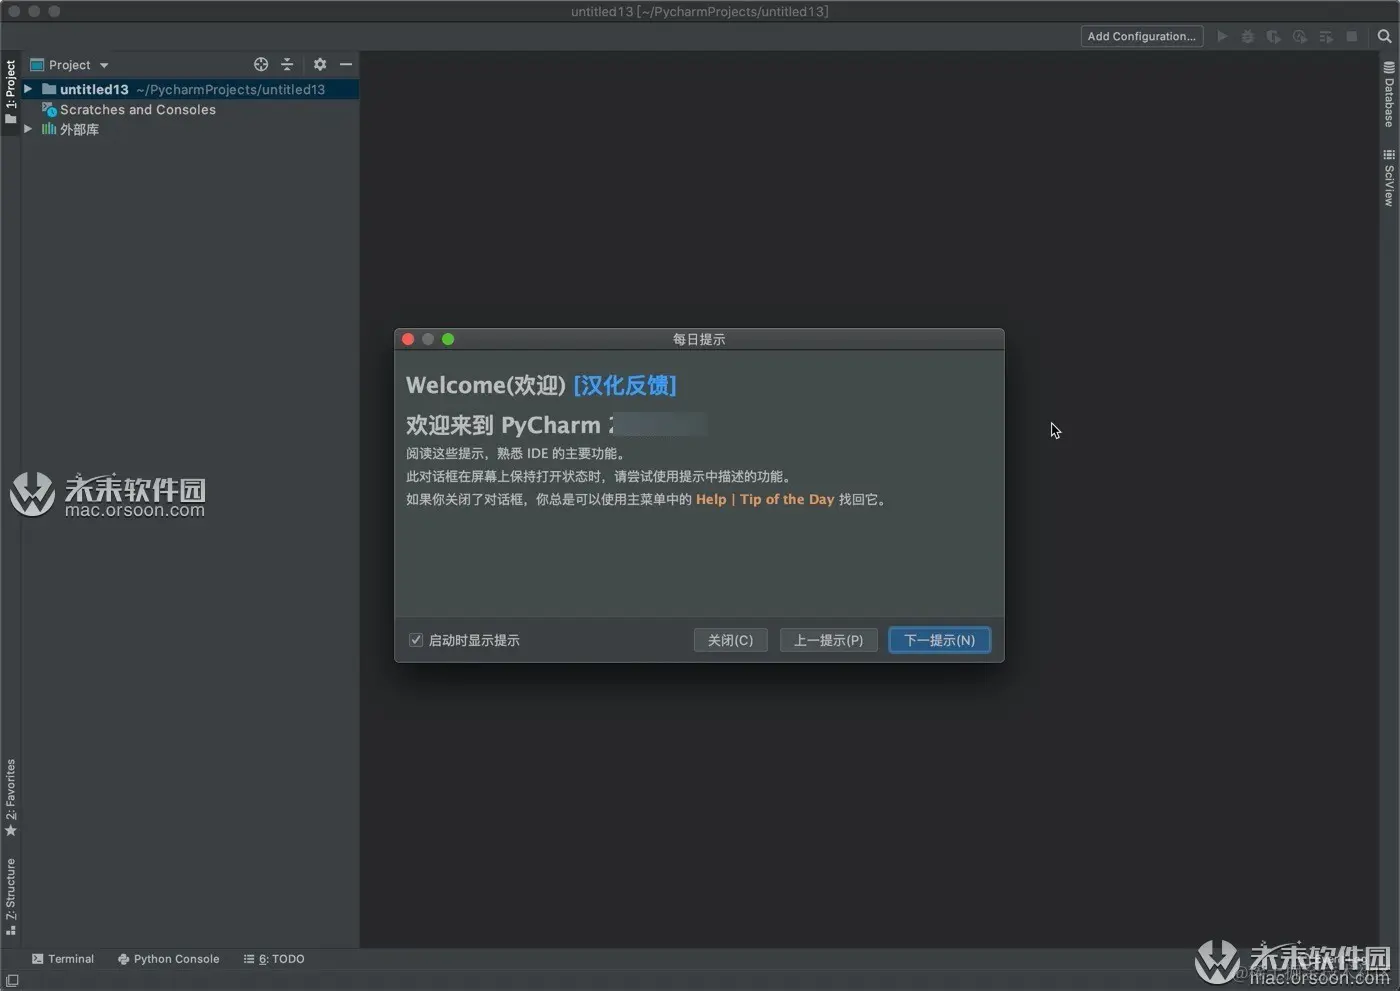
Task: Click the Debug bug icon in toolbar
Action: 1248,36
